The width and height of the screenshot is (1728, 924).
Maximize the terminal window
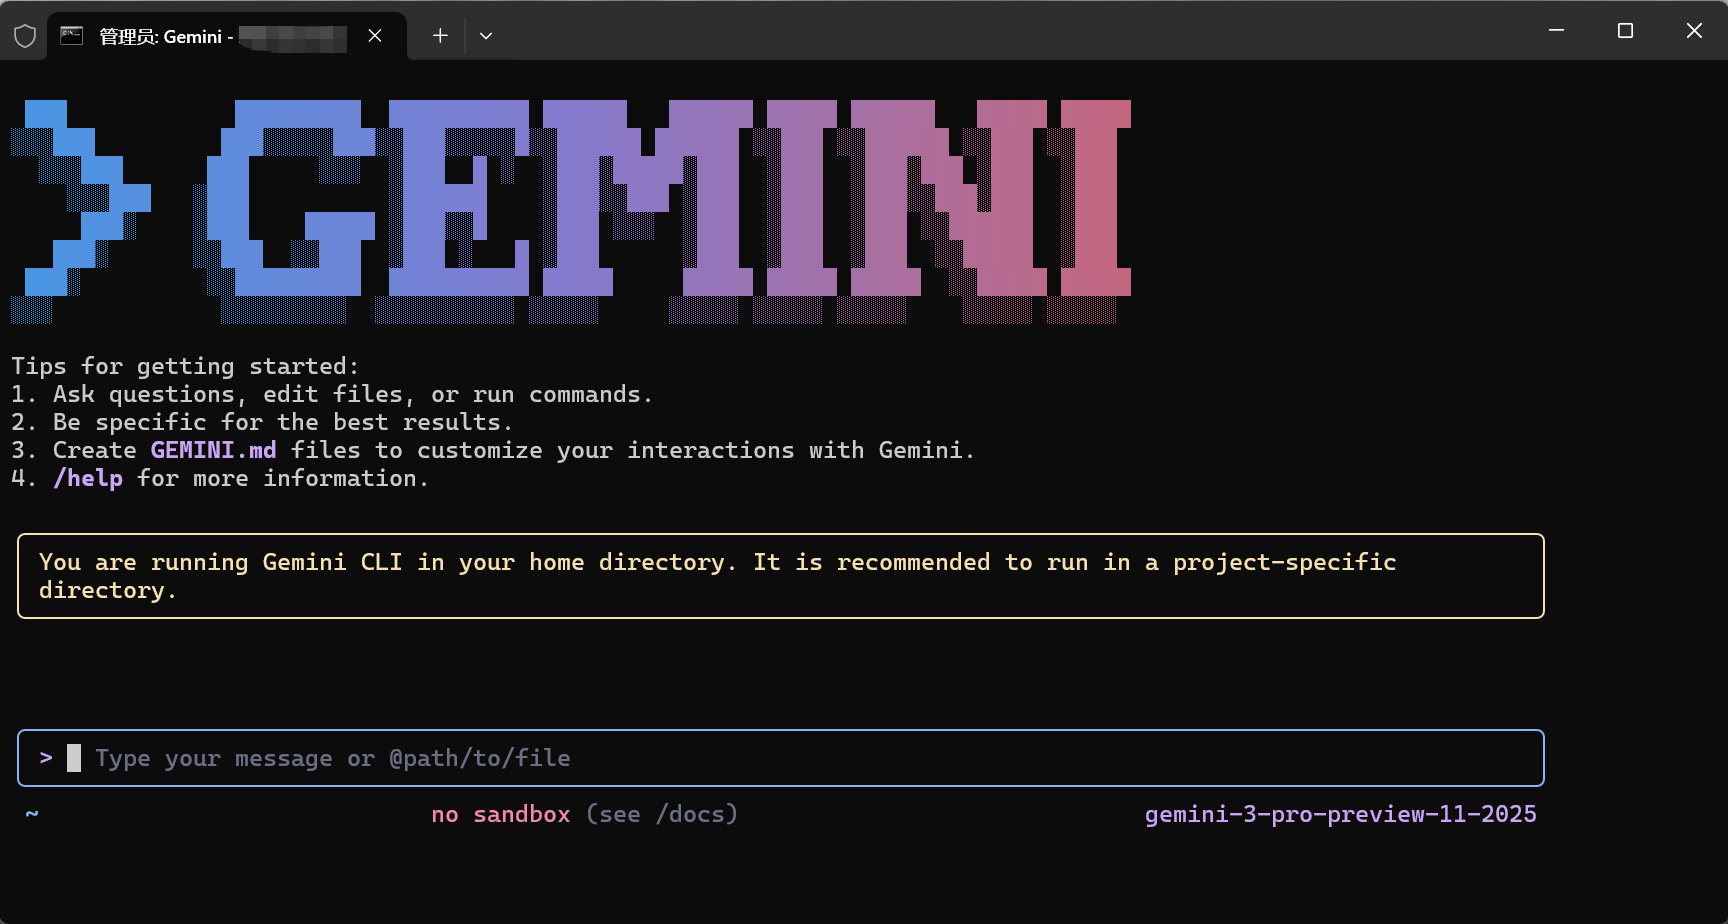pos(1624,30)
